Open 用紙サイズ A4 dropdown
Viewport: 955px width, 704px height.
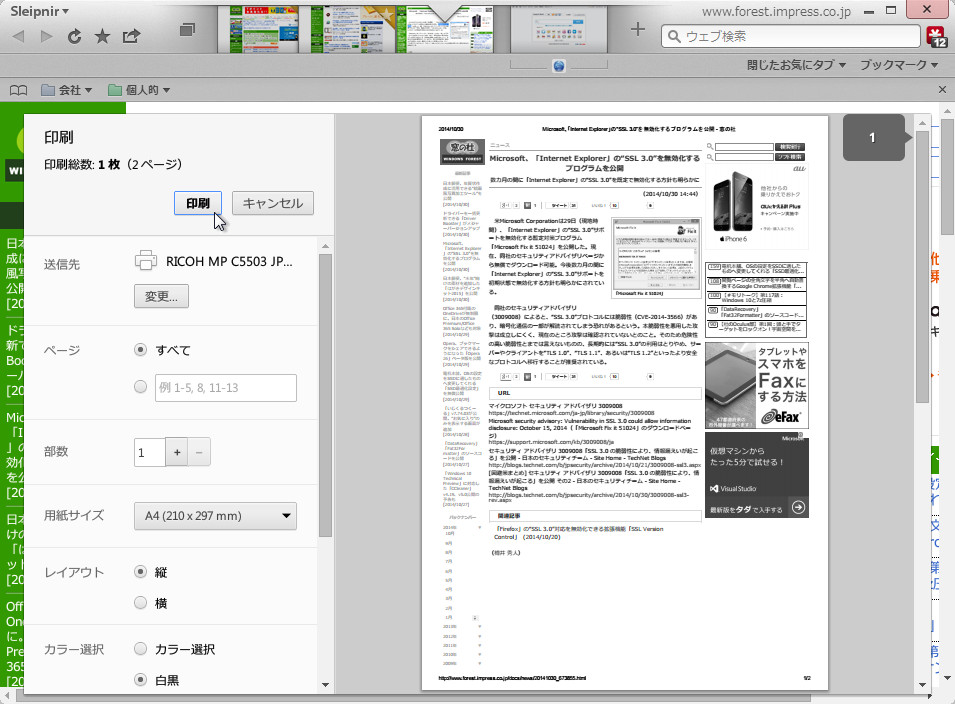tap(215, 516)
